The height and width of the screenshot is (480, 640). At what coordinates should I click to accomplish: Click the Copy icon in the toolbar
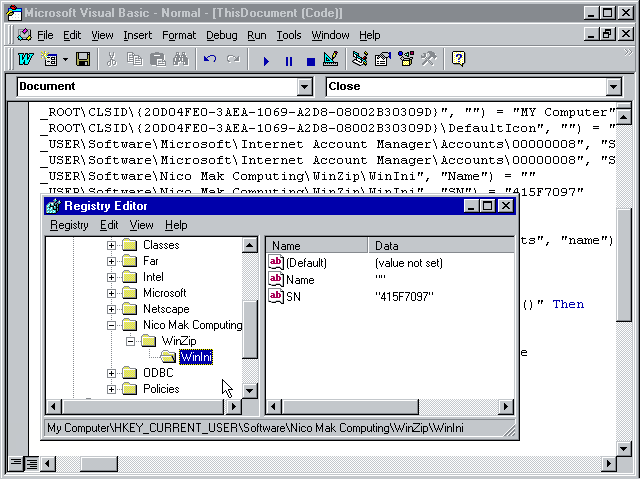point(134,60)
